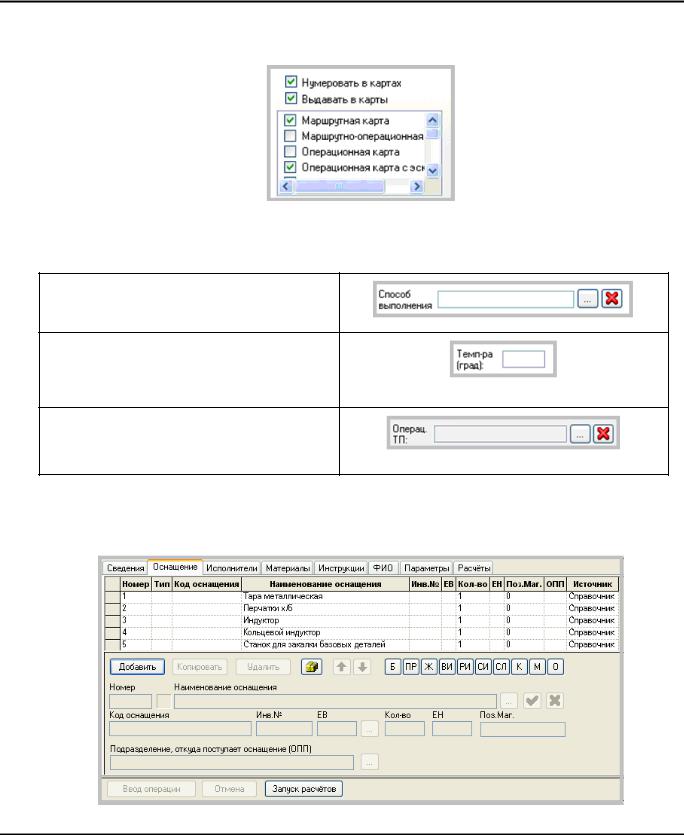Click the 'К' equipment type button
The width and height of the screenshot is (684, 835).
coord(519,667)
